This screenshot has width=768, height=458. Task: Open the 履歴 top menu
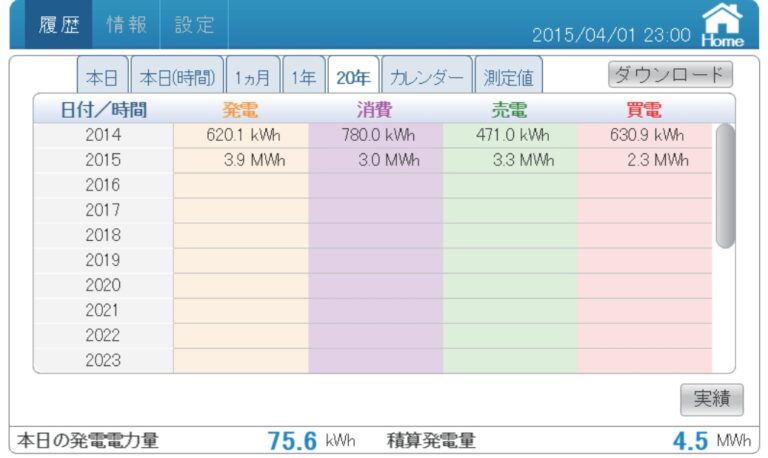pos(59,24)
